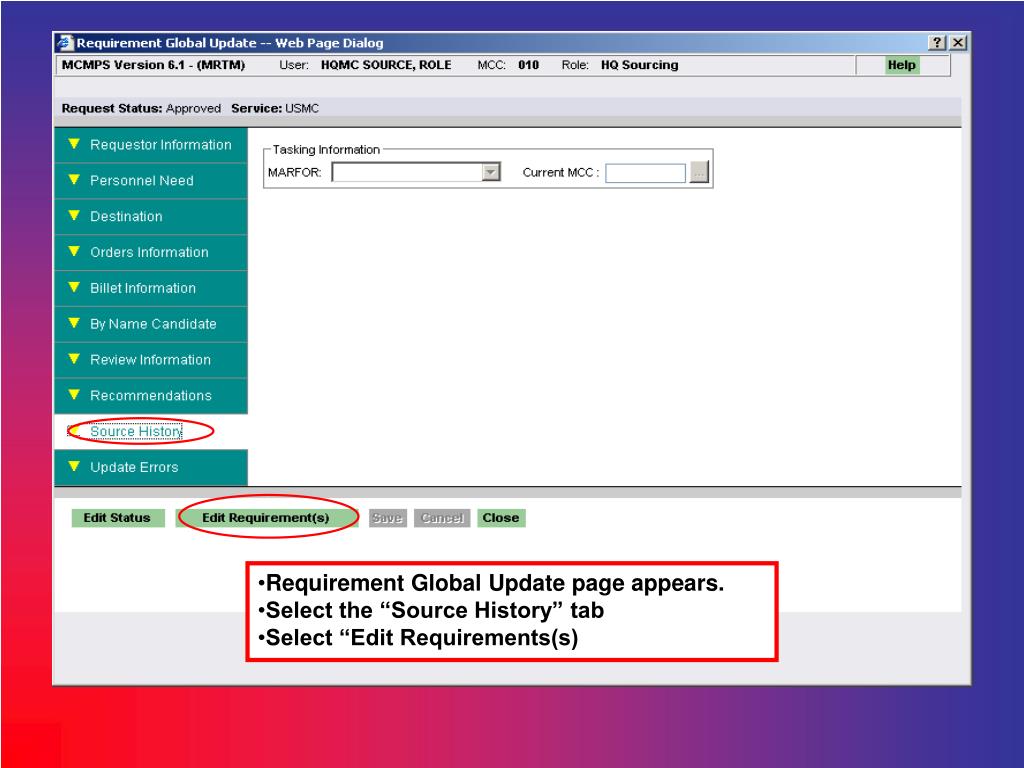Open the Current MCC lookup button

(699, 173)
